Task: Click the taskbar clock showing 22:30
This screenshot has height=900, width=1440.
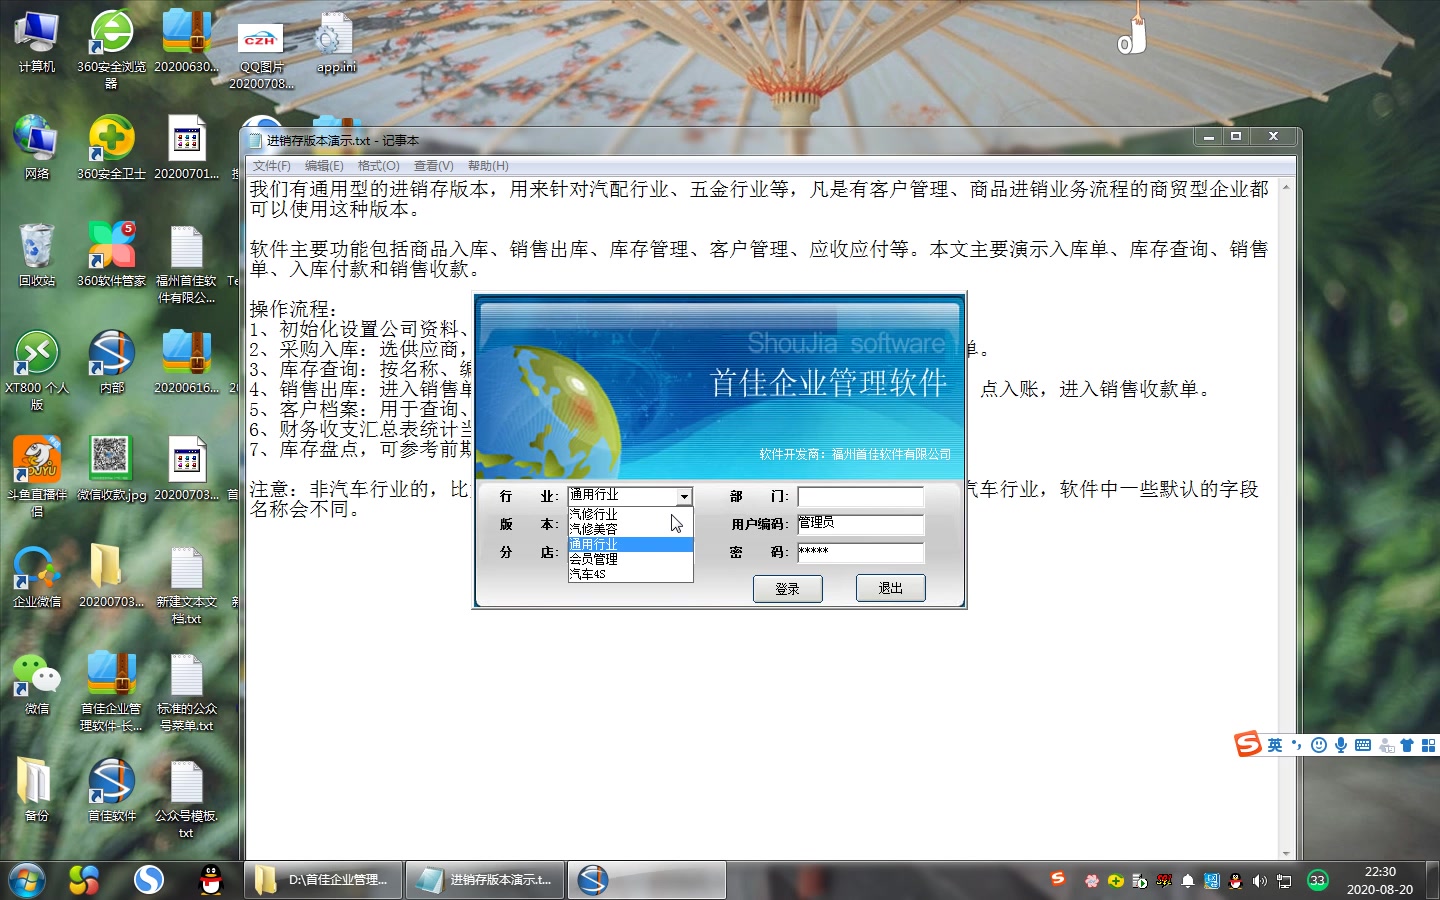Action: 1380,880
